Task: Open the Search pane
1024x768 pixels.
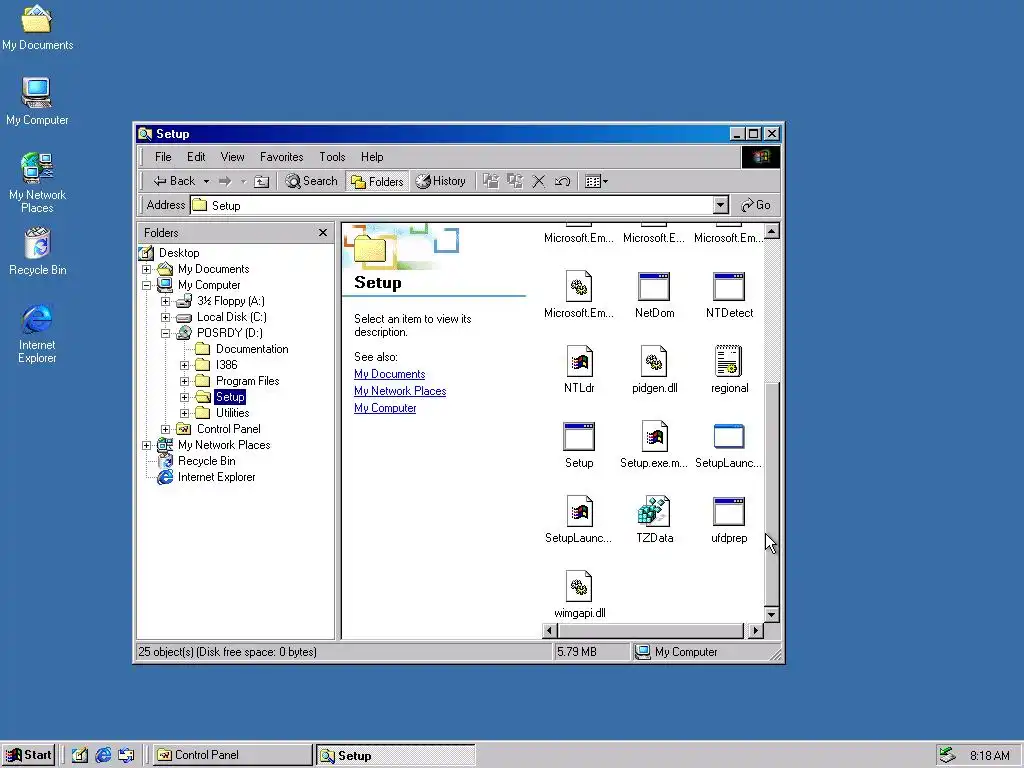Action: pyautogui.click(x=312, y=182)
